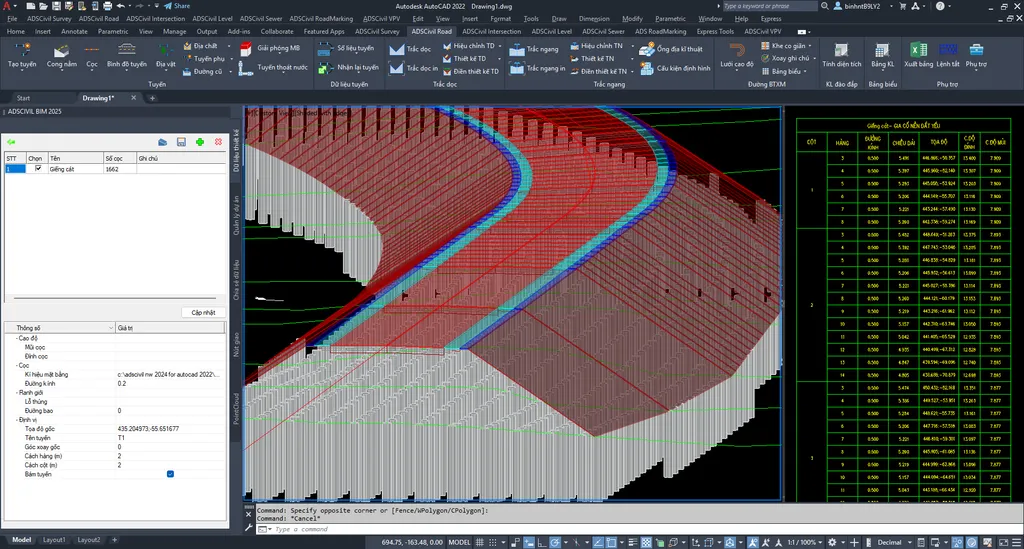
Task: Toggle grid display in status bar
Action: pos(480,542)
